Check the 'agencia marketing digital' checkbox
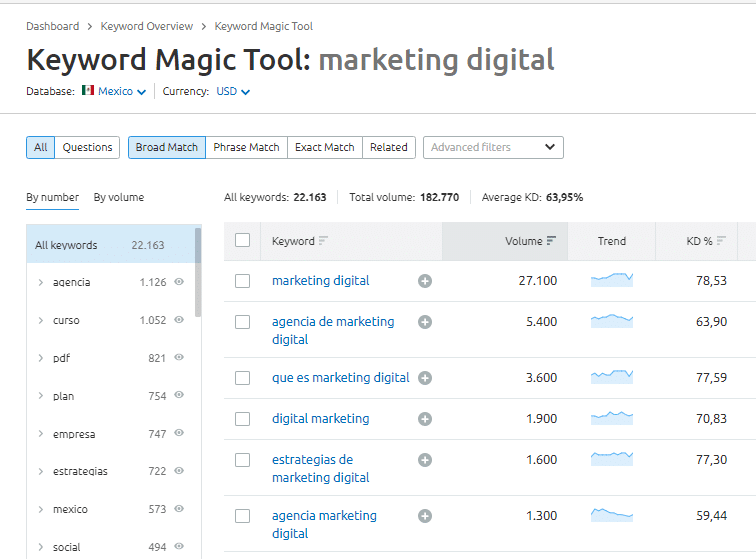The image size is (756, 559). [x=242, y=516]
